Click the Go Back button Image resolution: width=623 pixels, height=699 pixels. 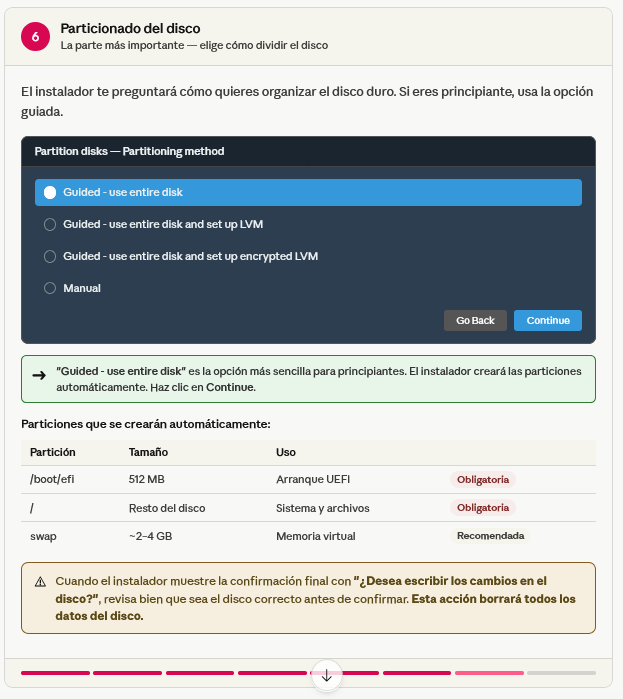coord(475,321)
